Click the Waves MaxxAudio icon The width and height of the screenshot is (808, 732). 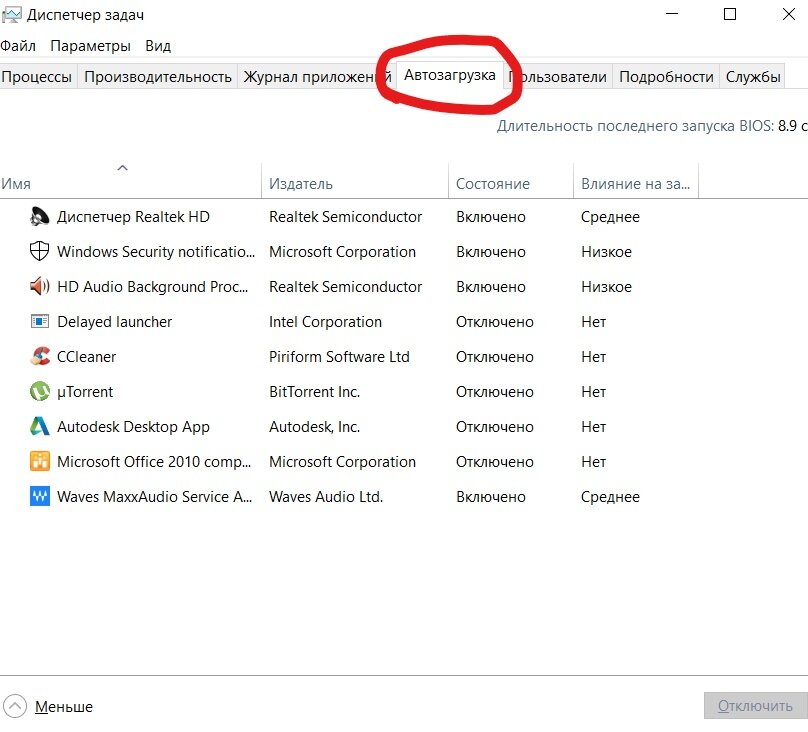(39, 497)
